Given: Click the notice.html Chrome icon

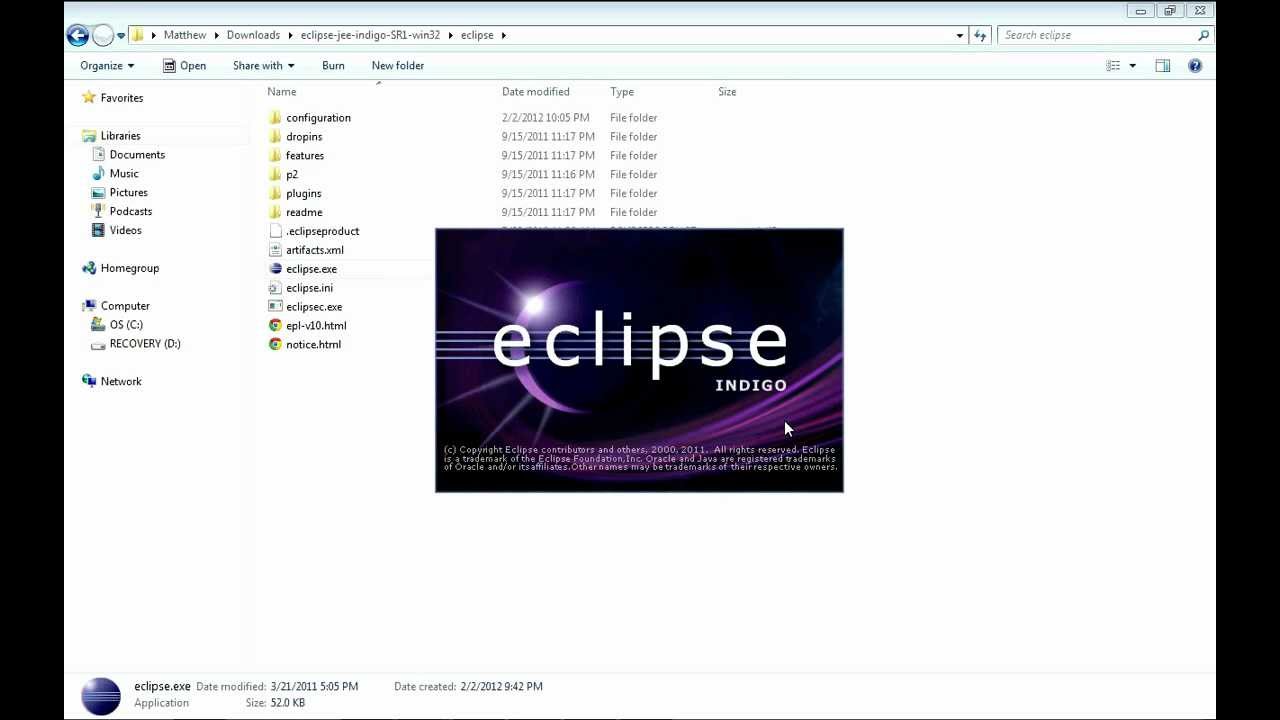Looking at the screenshot, I should [x=275, y=345].
